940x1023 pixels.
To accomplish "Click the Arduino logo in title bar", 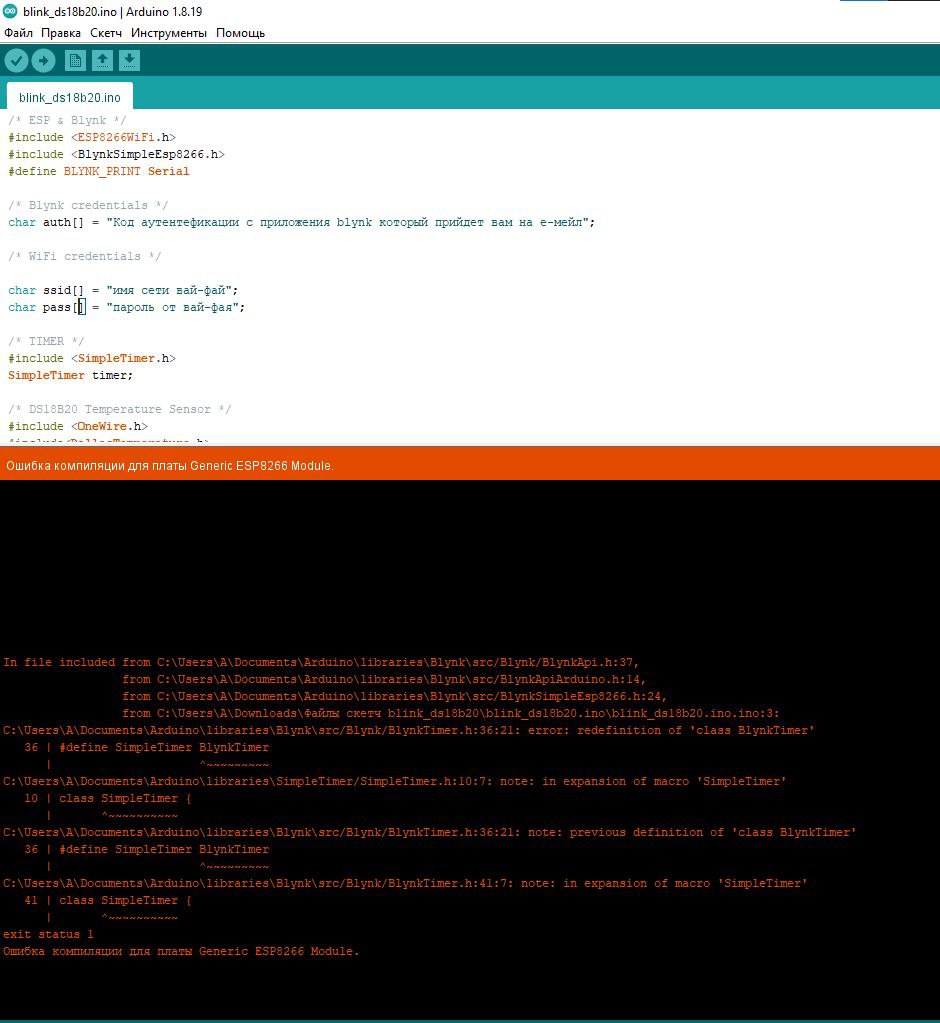I will click(10, 11).
